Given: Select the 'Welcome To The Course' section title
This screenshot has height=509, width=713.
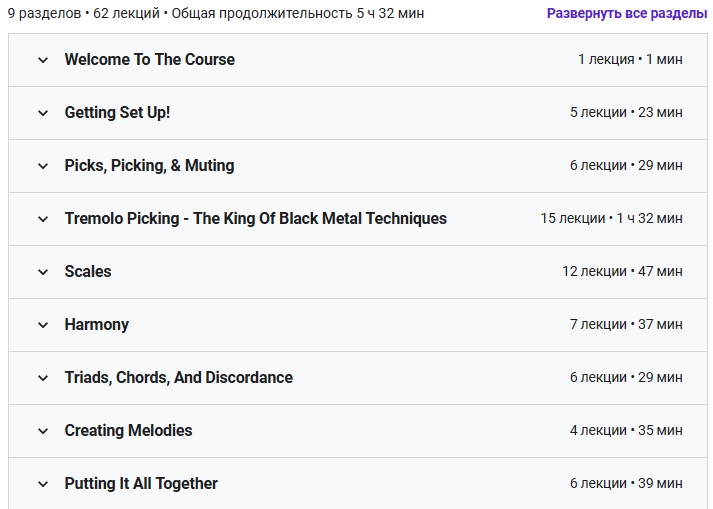Looking at the screenshot, I should pos(150,59).
